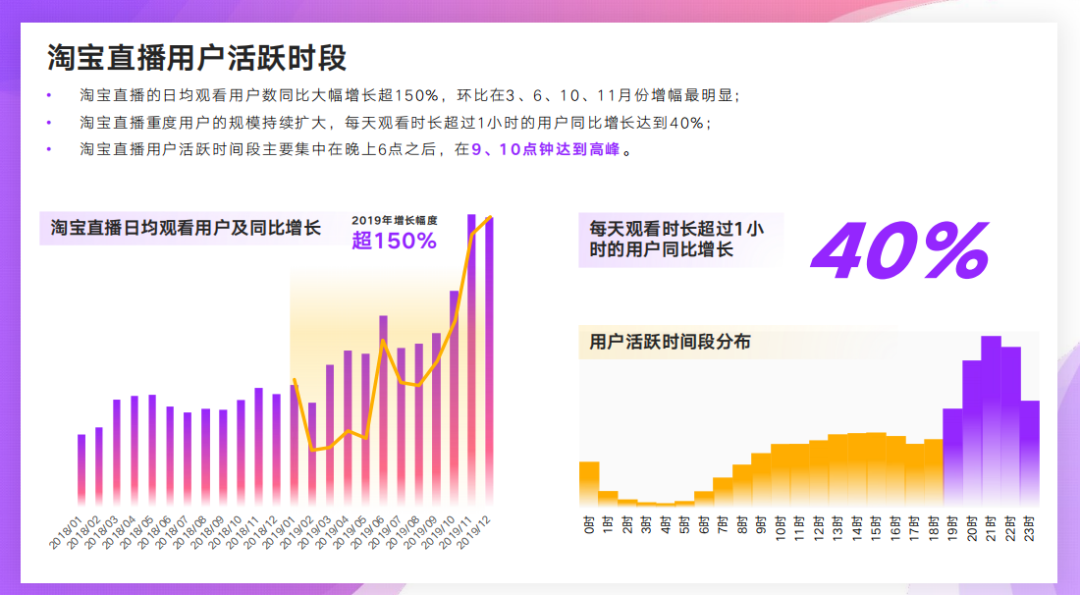Click the x-axis label 21时
The width and height of the screenshot is (1080, 595).
click(x=991, y=528)
